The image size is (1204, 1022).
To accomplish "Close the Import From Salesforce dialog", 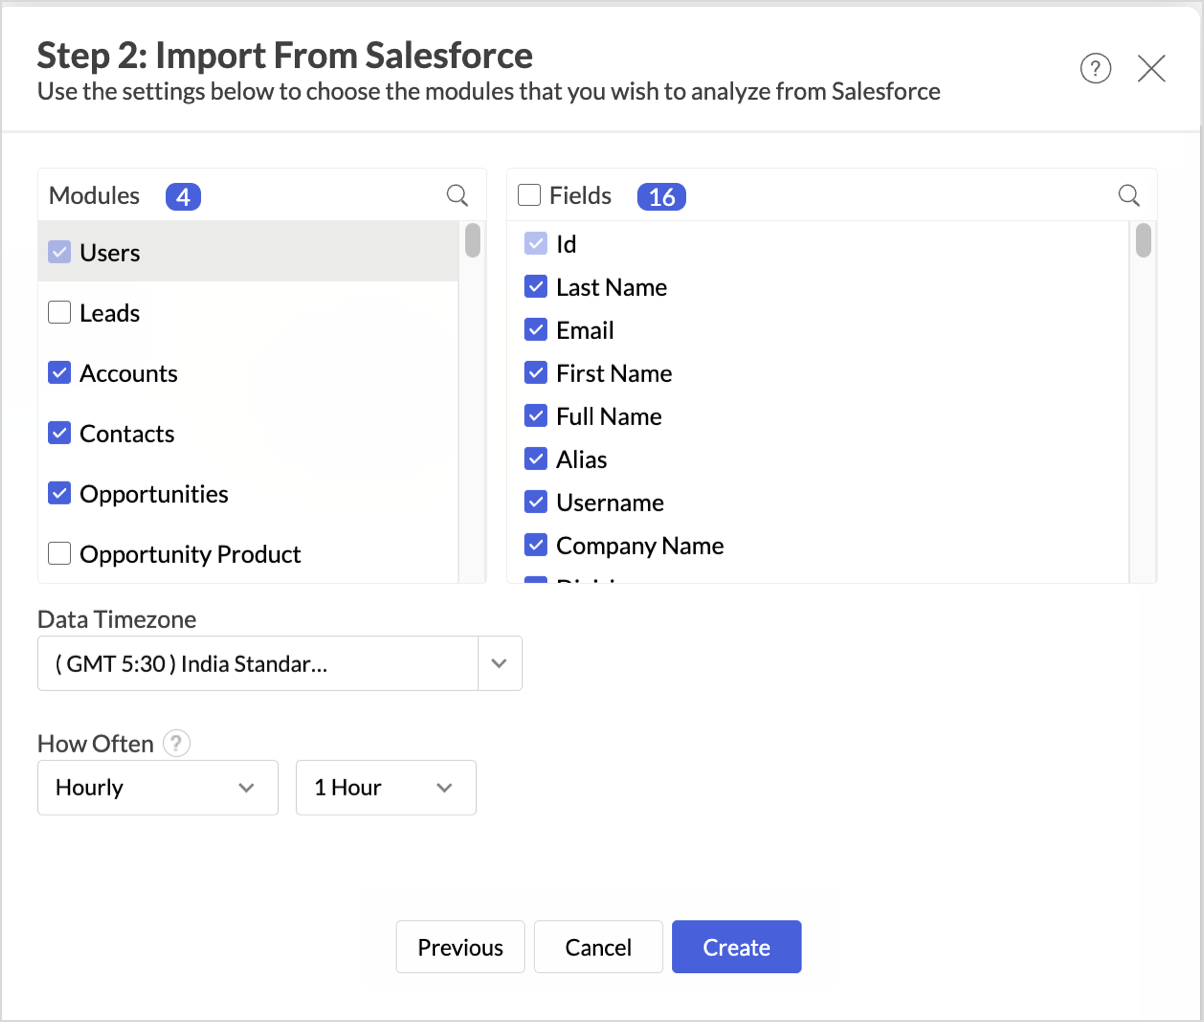I will tap(1152, 69).
